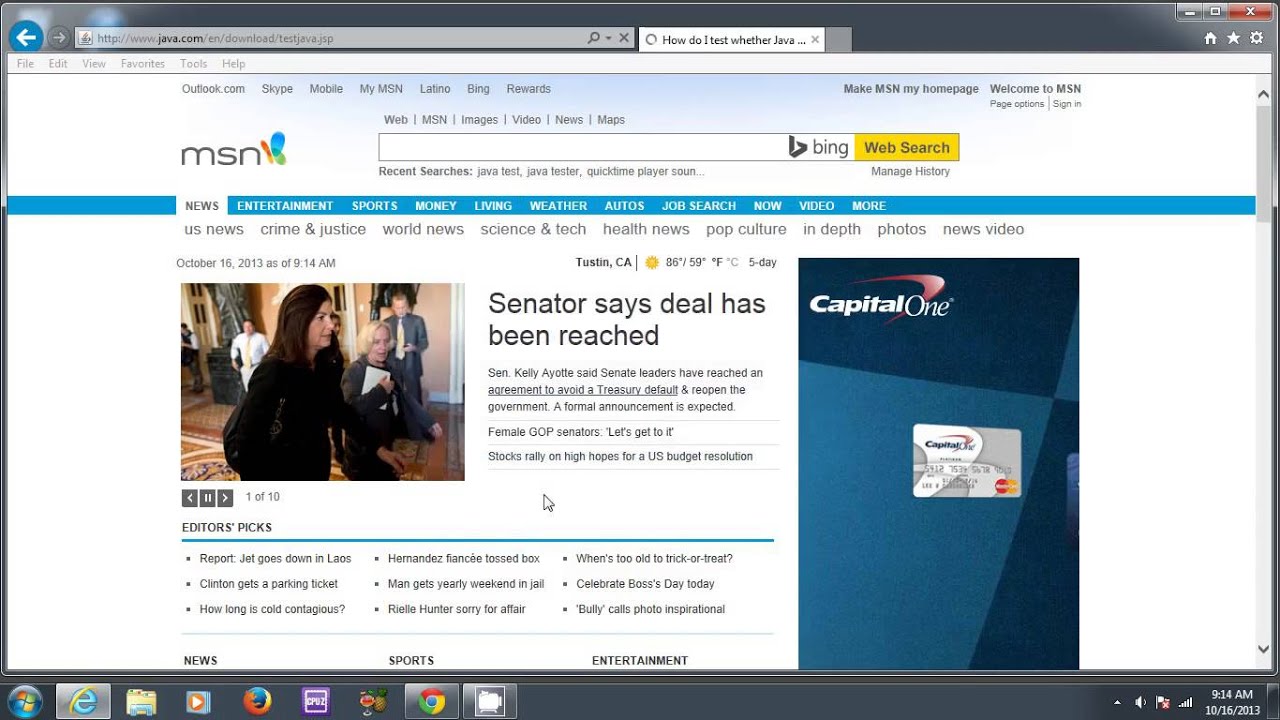Open the Page options link

pos(1017,104)
